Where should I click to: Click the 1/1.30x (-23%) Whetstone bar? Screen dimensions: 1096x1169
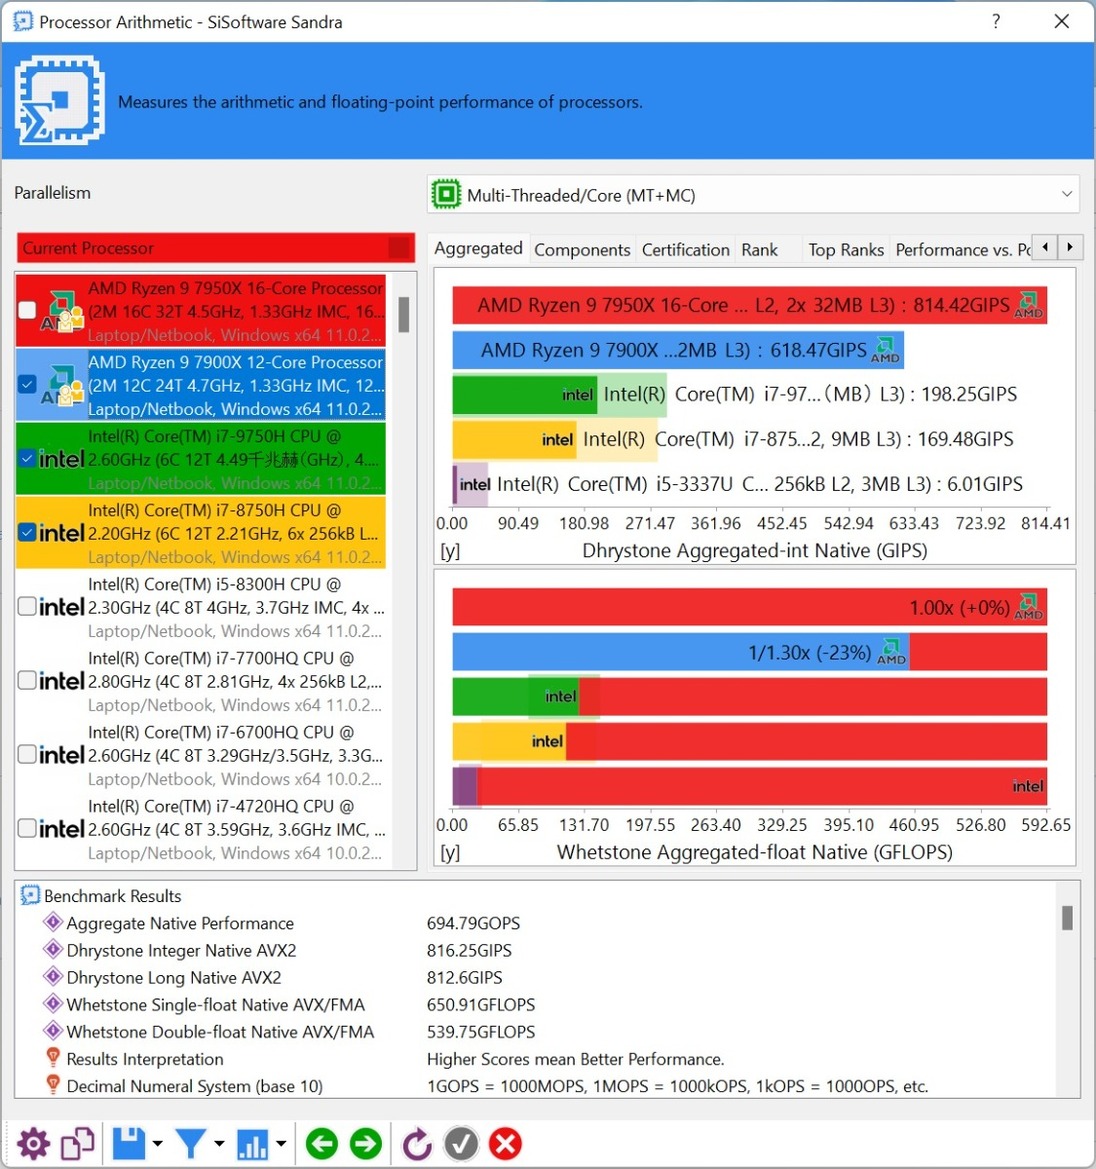pos(681,652)
